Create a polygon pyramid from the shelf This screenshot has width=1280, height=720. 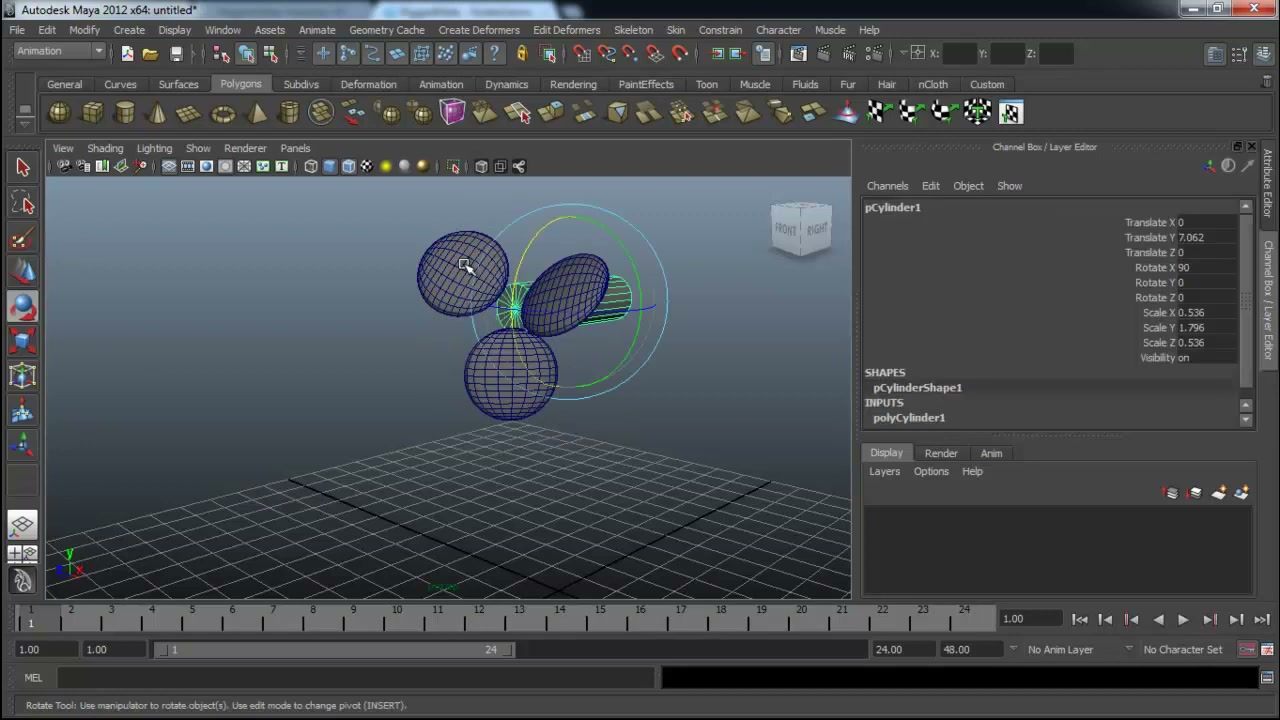tap(256, 113)
